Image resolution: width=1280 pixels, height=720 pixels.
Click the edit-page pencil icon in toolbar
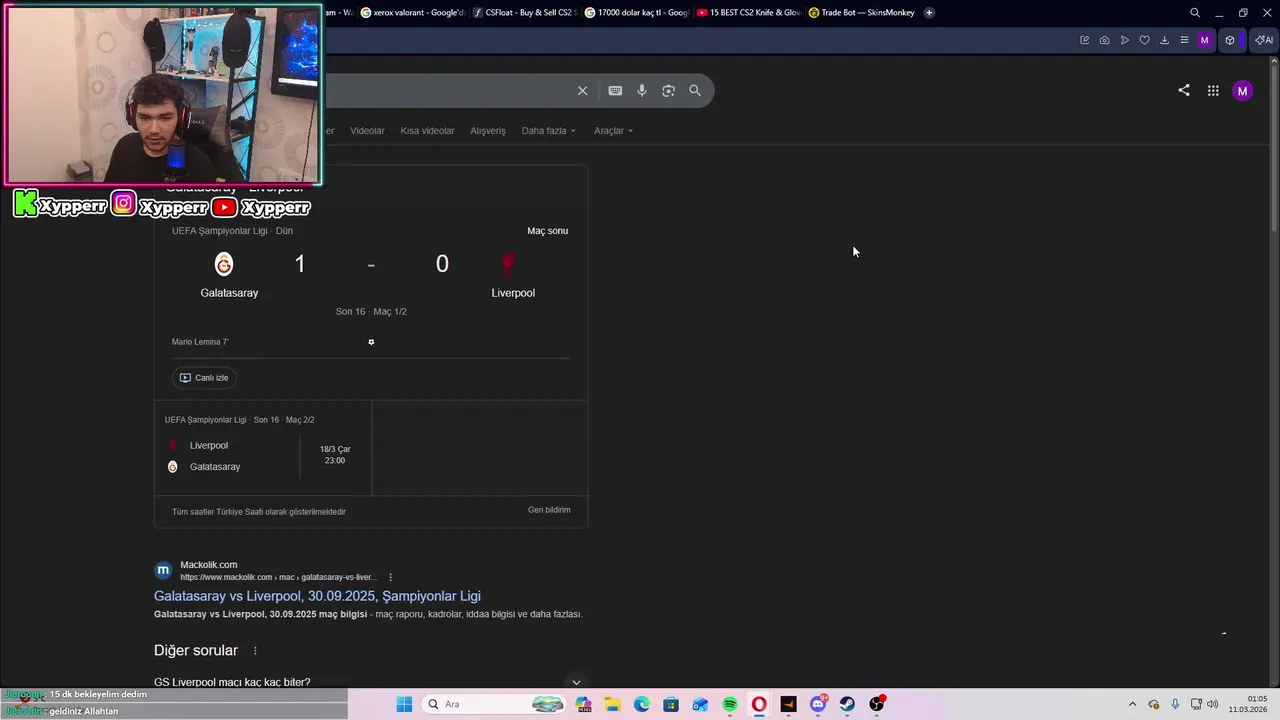[1084, 40]
